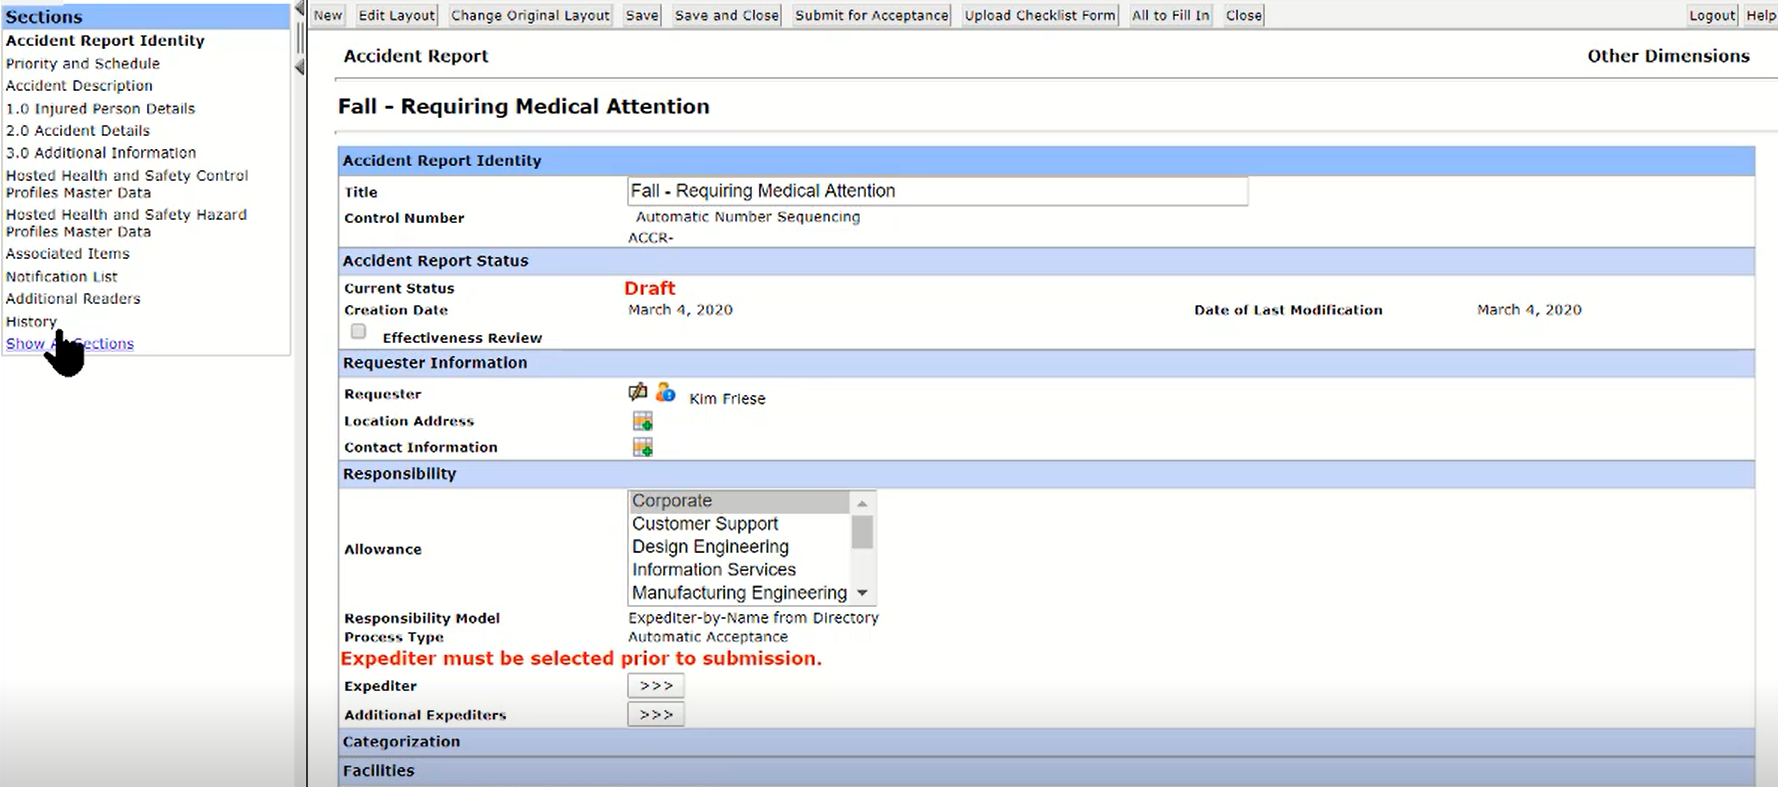Open the Expediter selector button

coord(656,686)
